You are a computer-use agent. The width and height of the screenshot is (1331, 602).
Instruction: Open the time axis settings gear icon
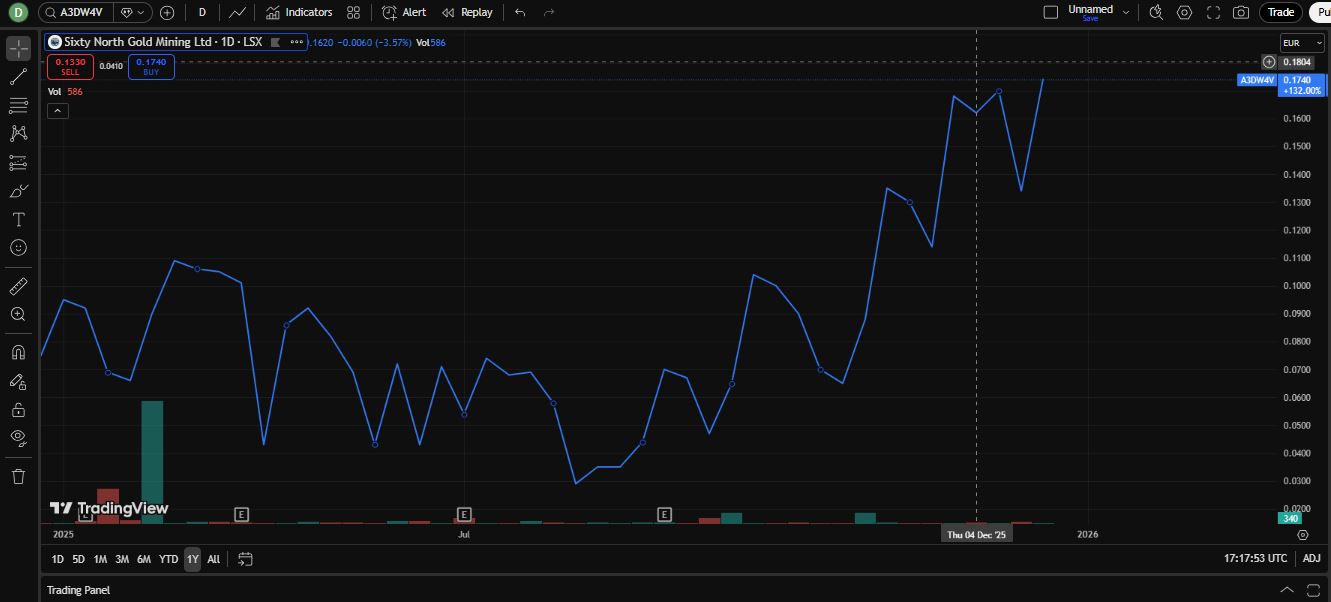click(x=1302, y=535)
